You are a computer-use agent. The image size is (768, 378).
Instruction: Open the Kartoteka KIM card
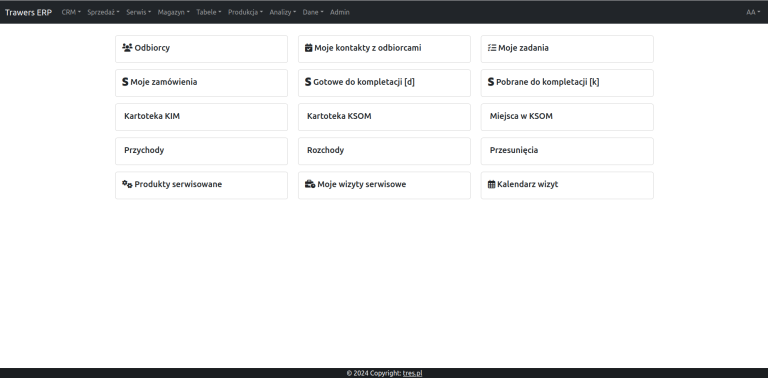click(x=201, y=117)
